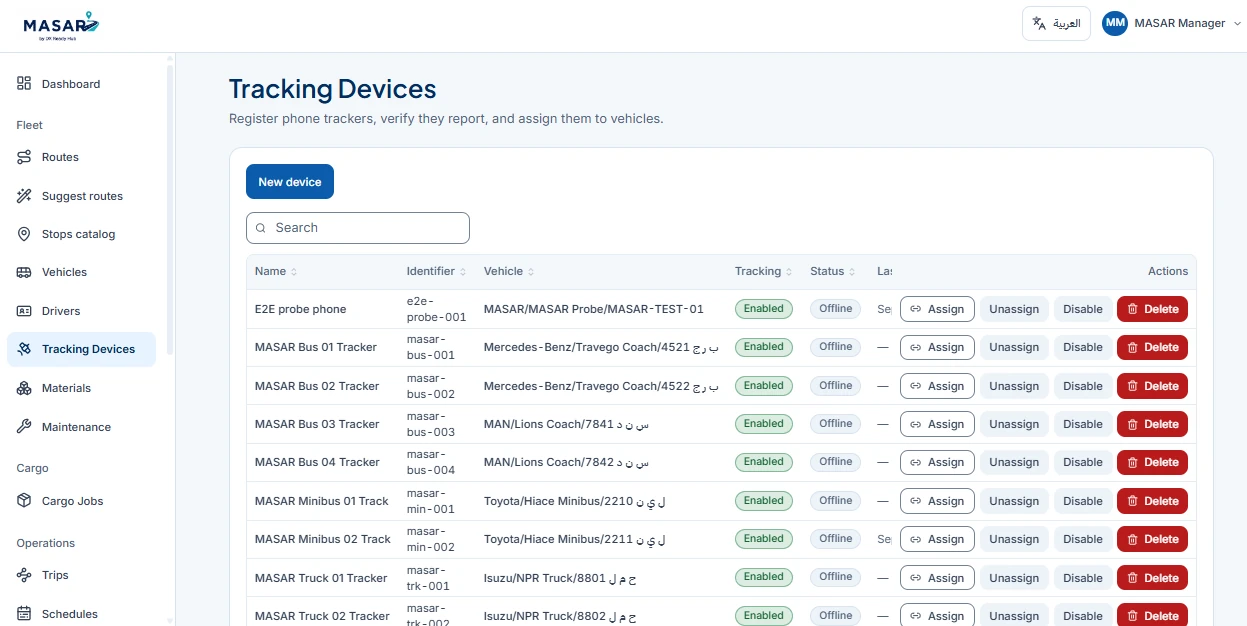Viewport: 1247px width, 626px height.
Task: Open the Dashboard sidebar icon
Action: click(24, 84)
